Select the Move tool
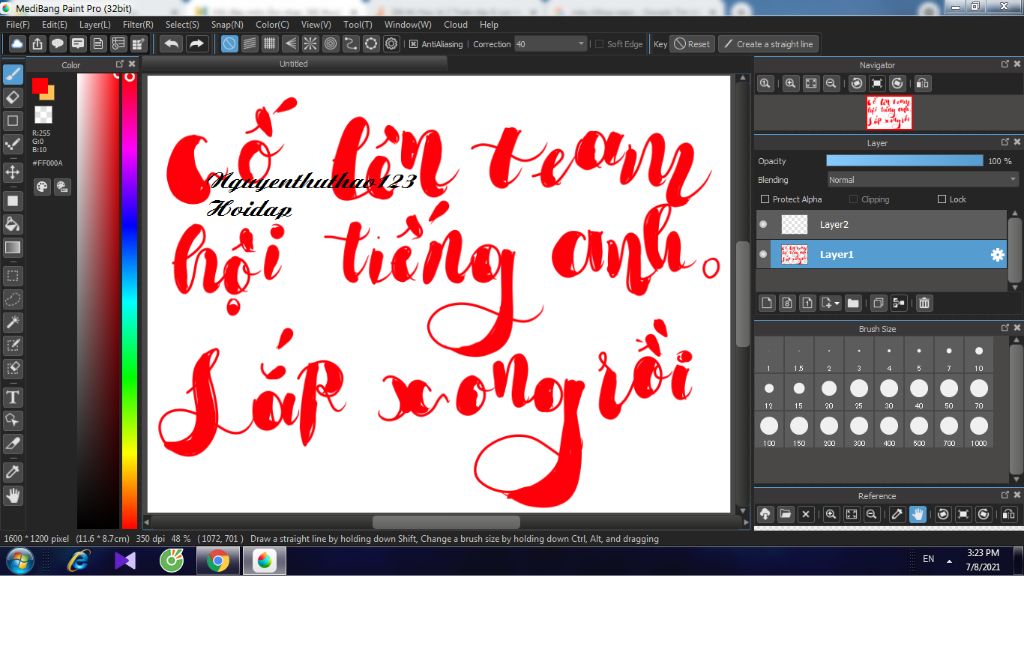This screenshot has height=661, width=1024. [12, 172]
